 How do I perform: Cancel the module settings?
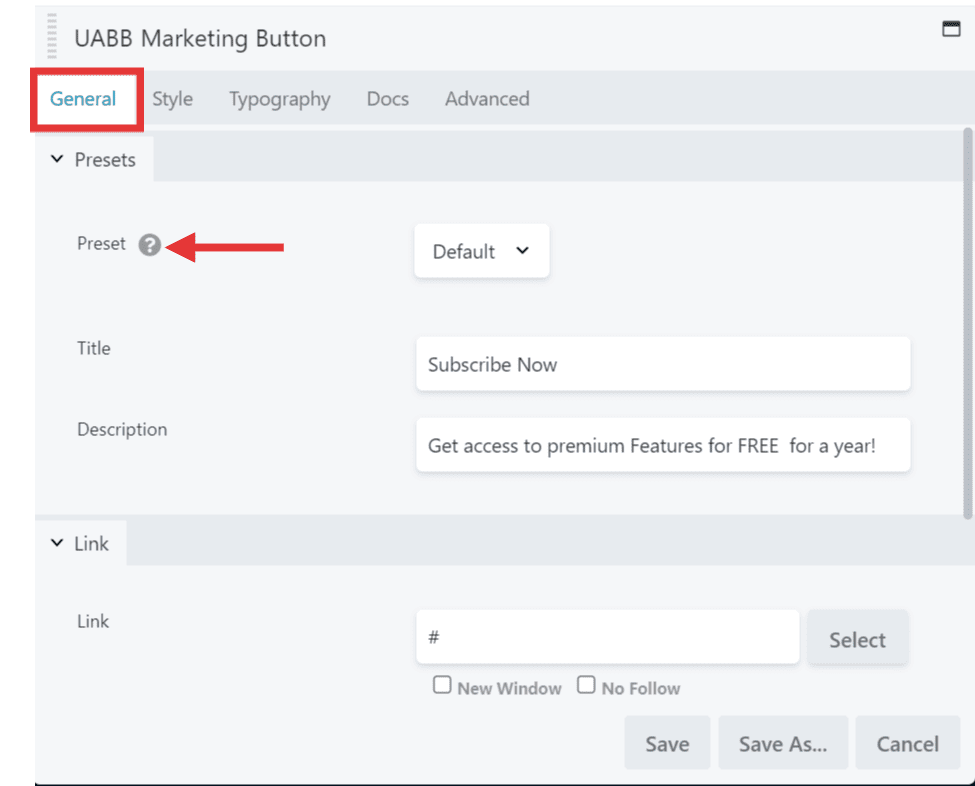(907, 743)
